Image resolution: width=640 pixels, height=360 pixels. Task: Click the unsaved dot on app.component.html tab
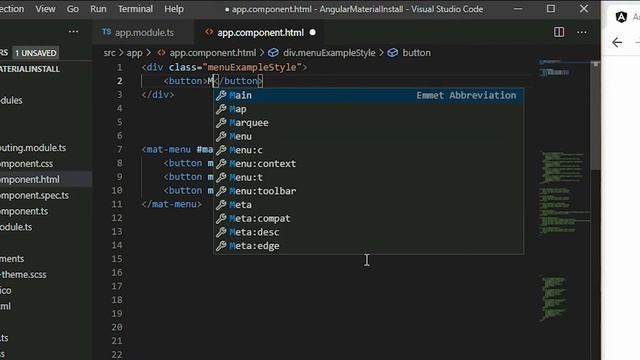point(313,32)
